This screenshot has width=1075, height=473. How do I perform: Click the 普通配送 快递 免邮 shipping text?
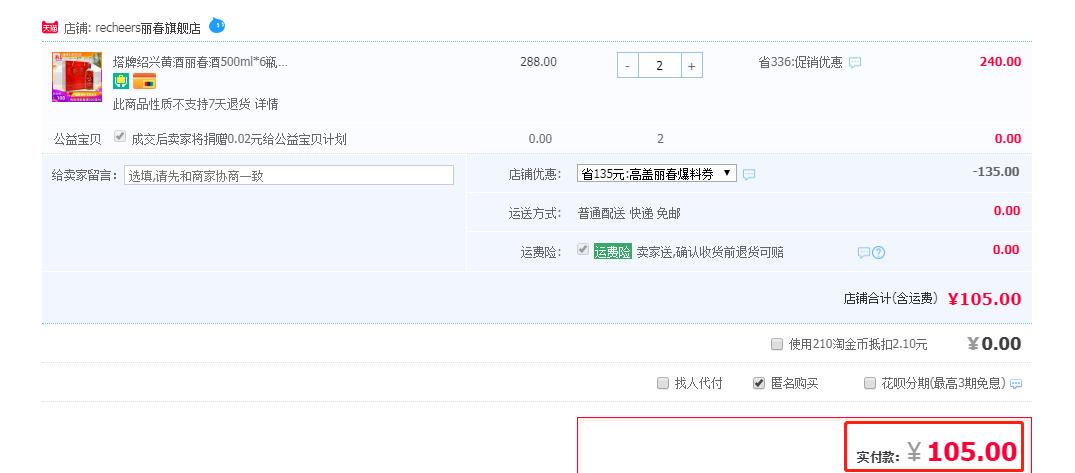[x=629, y=213]
